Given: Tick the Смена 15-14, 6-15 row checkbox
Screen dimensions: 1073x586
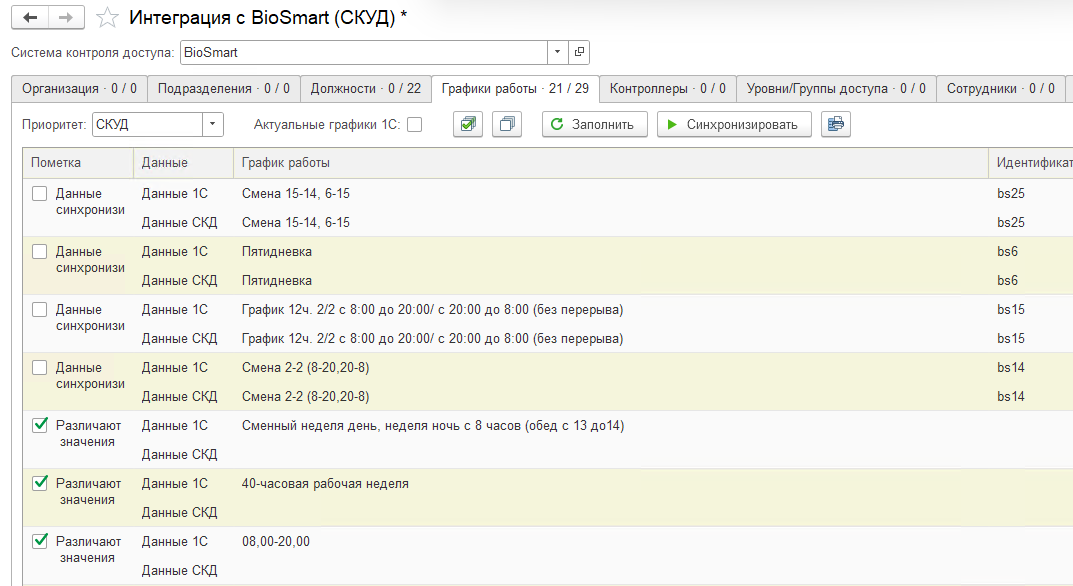Looking at the screenshot, I should point(40,194).
